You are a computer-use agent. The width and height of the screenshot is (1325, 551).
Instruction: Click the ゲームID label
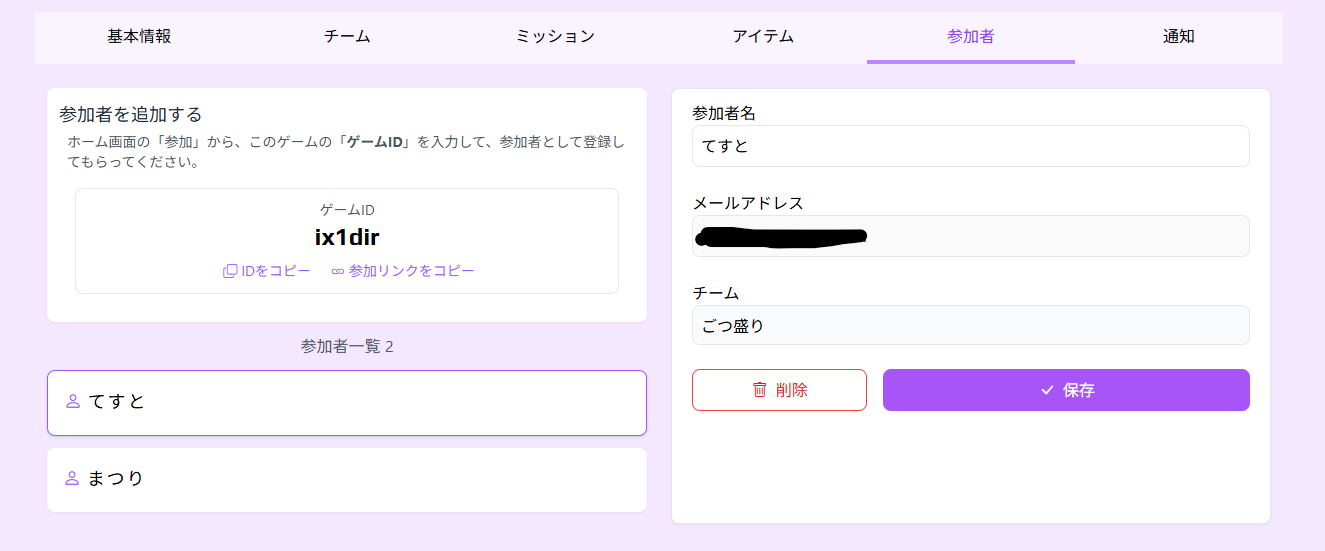click(347, 210)
